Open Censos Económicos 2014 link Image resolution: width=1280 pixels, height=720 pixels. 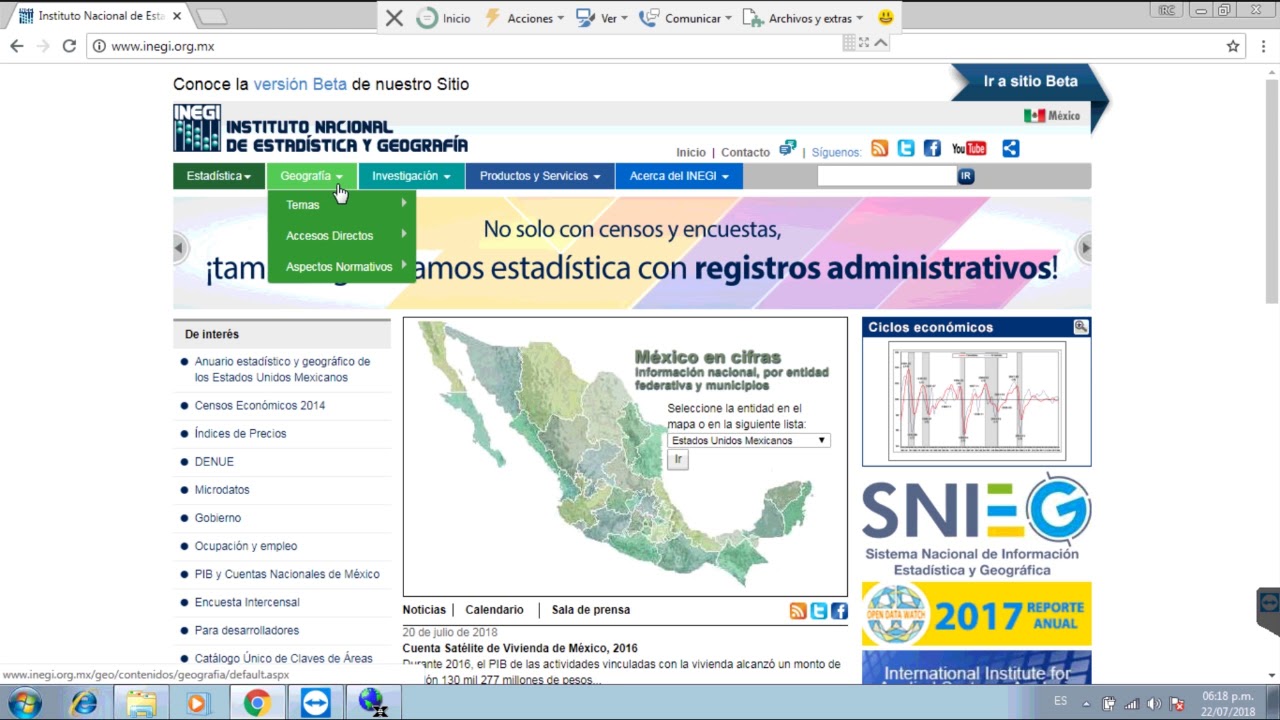point(260,406)
